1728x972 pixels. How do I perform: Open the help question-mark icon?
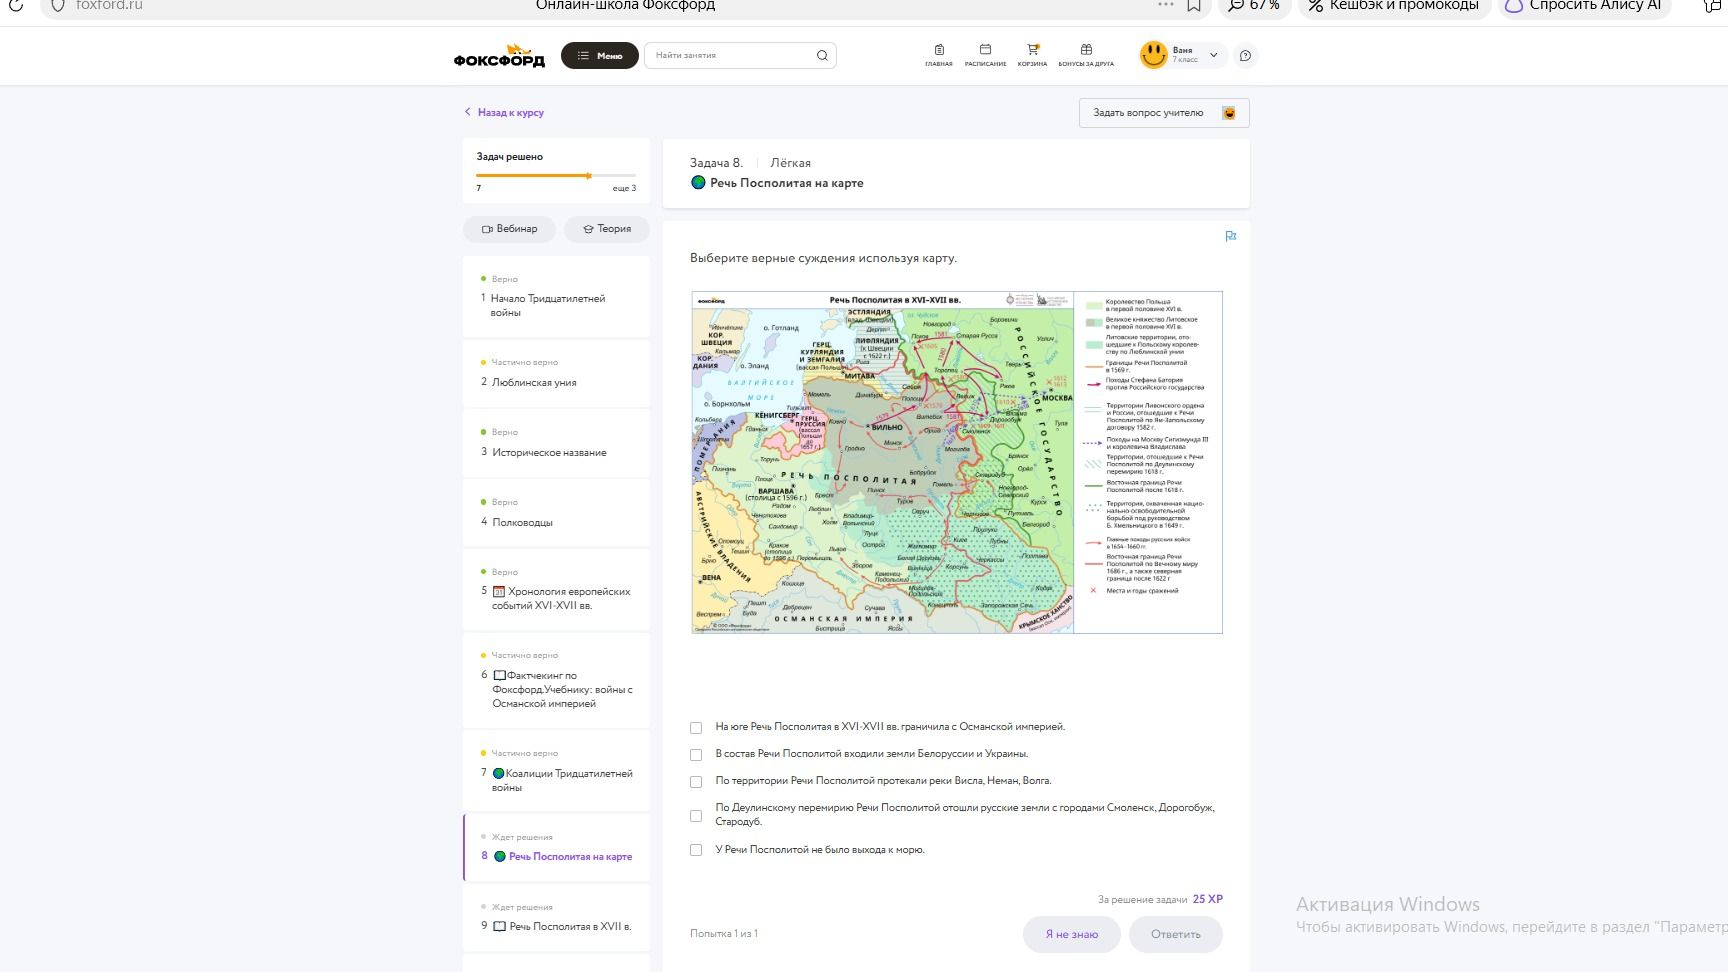[1245, 56]
